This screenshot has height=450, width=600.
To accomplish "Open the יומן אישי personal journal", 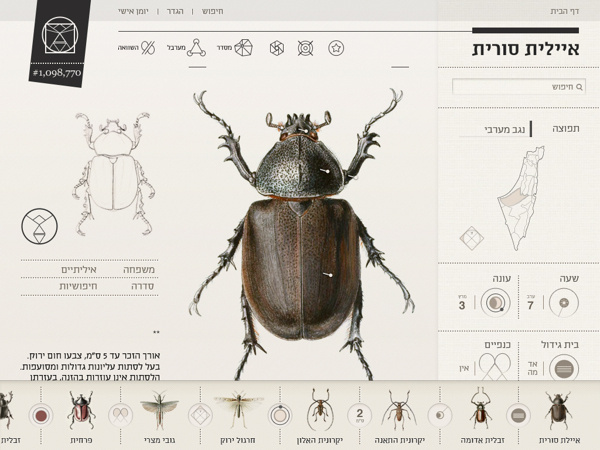I will [133, 11].
